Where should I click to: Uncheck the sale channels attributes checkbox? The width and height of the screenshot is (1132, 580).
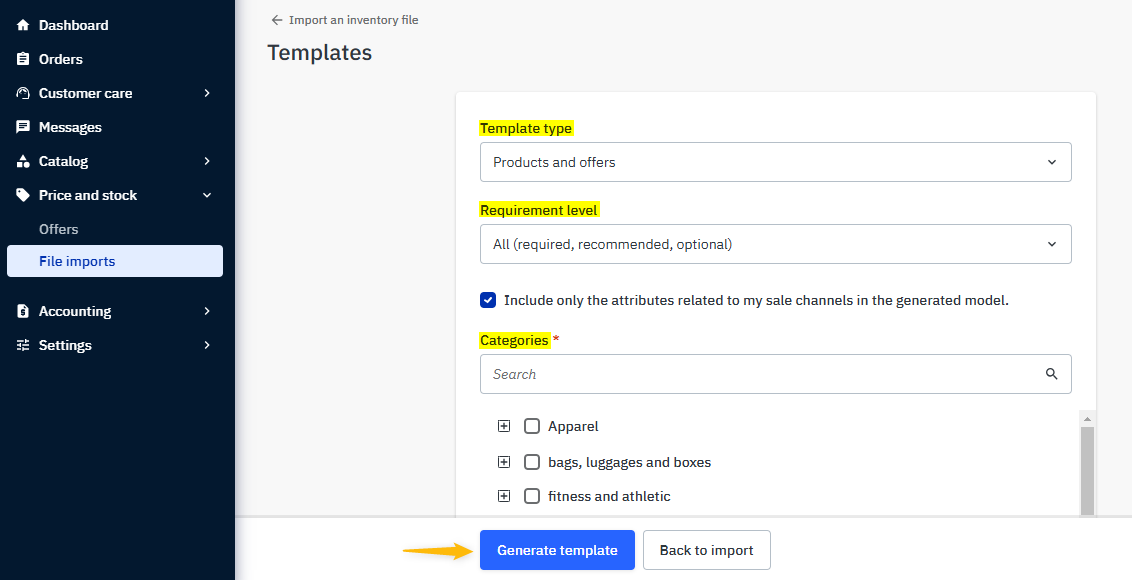488,300
